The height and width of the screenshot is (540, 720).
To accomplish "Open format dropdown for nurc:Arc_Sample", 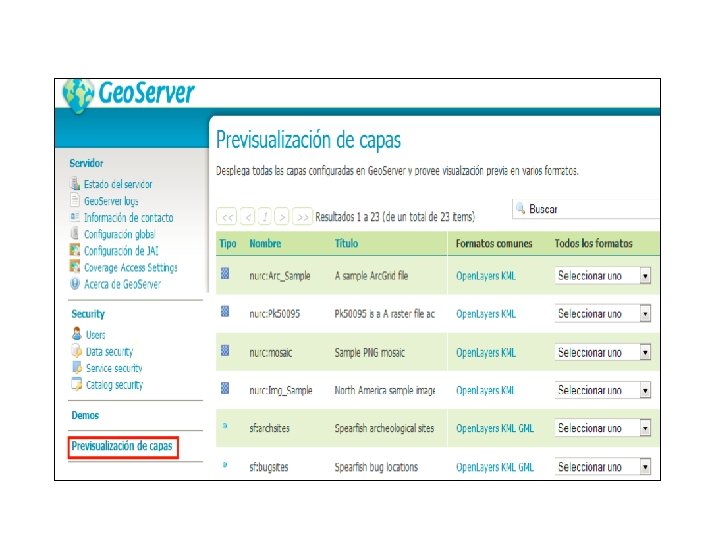I will pyautogui.click(x=602, y=276).
